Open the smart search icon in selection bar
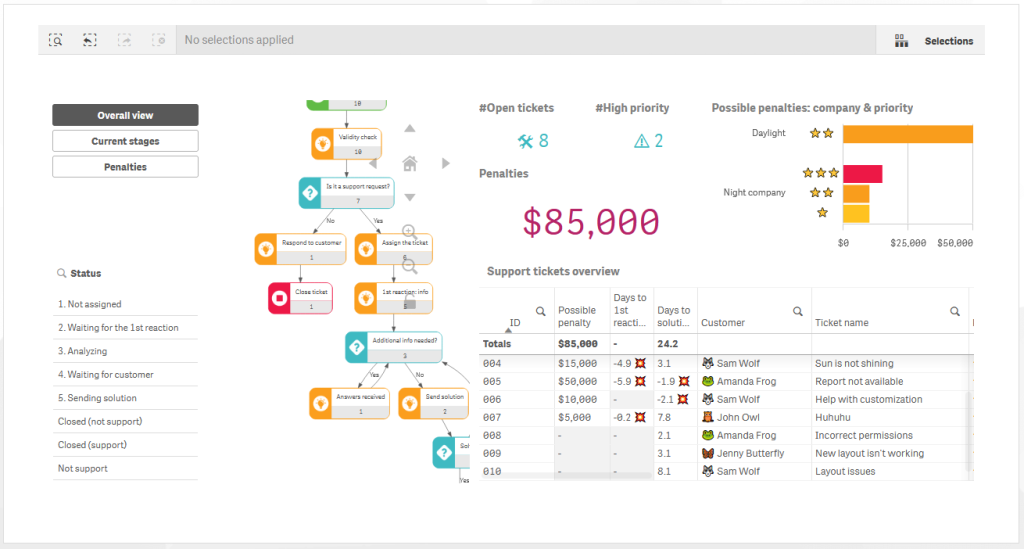 56,40
